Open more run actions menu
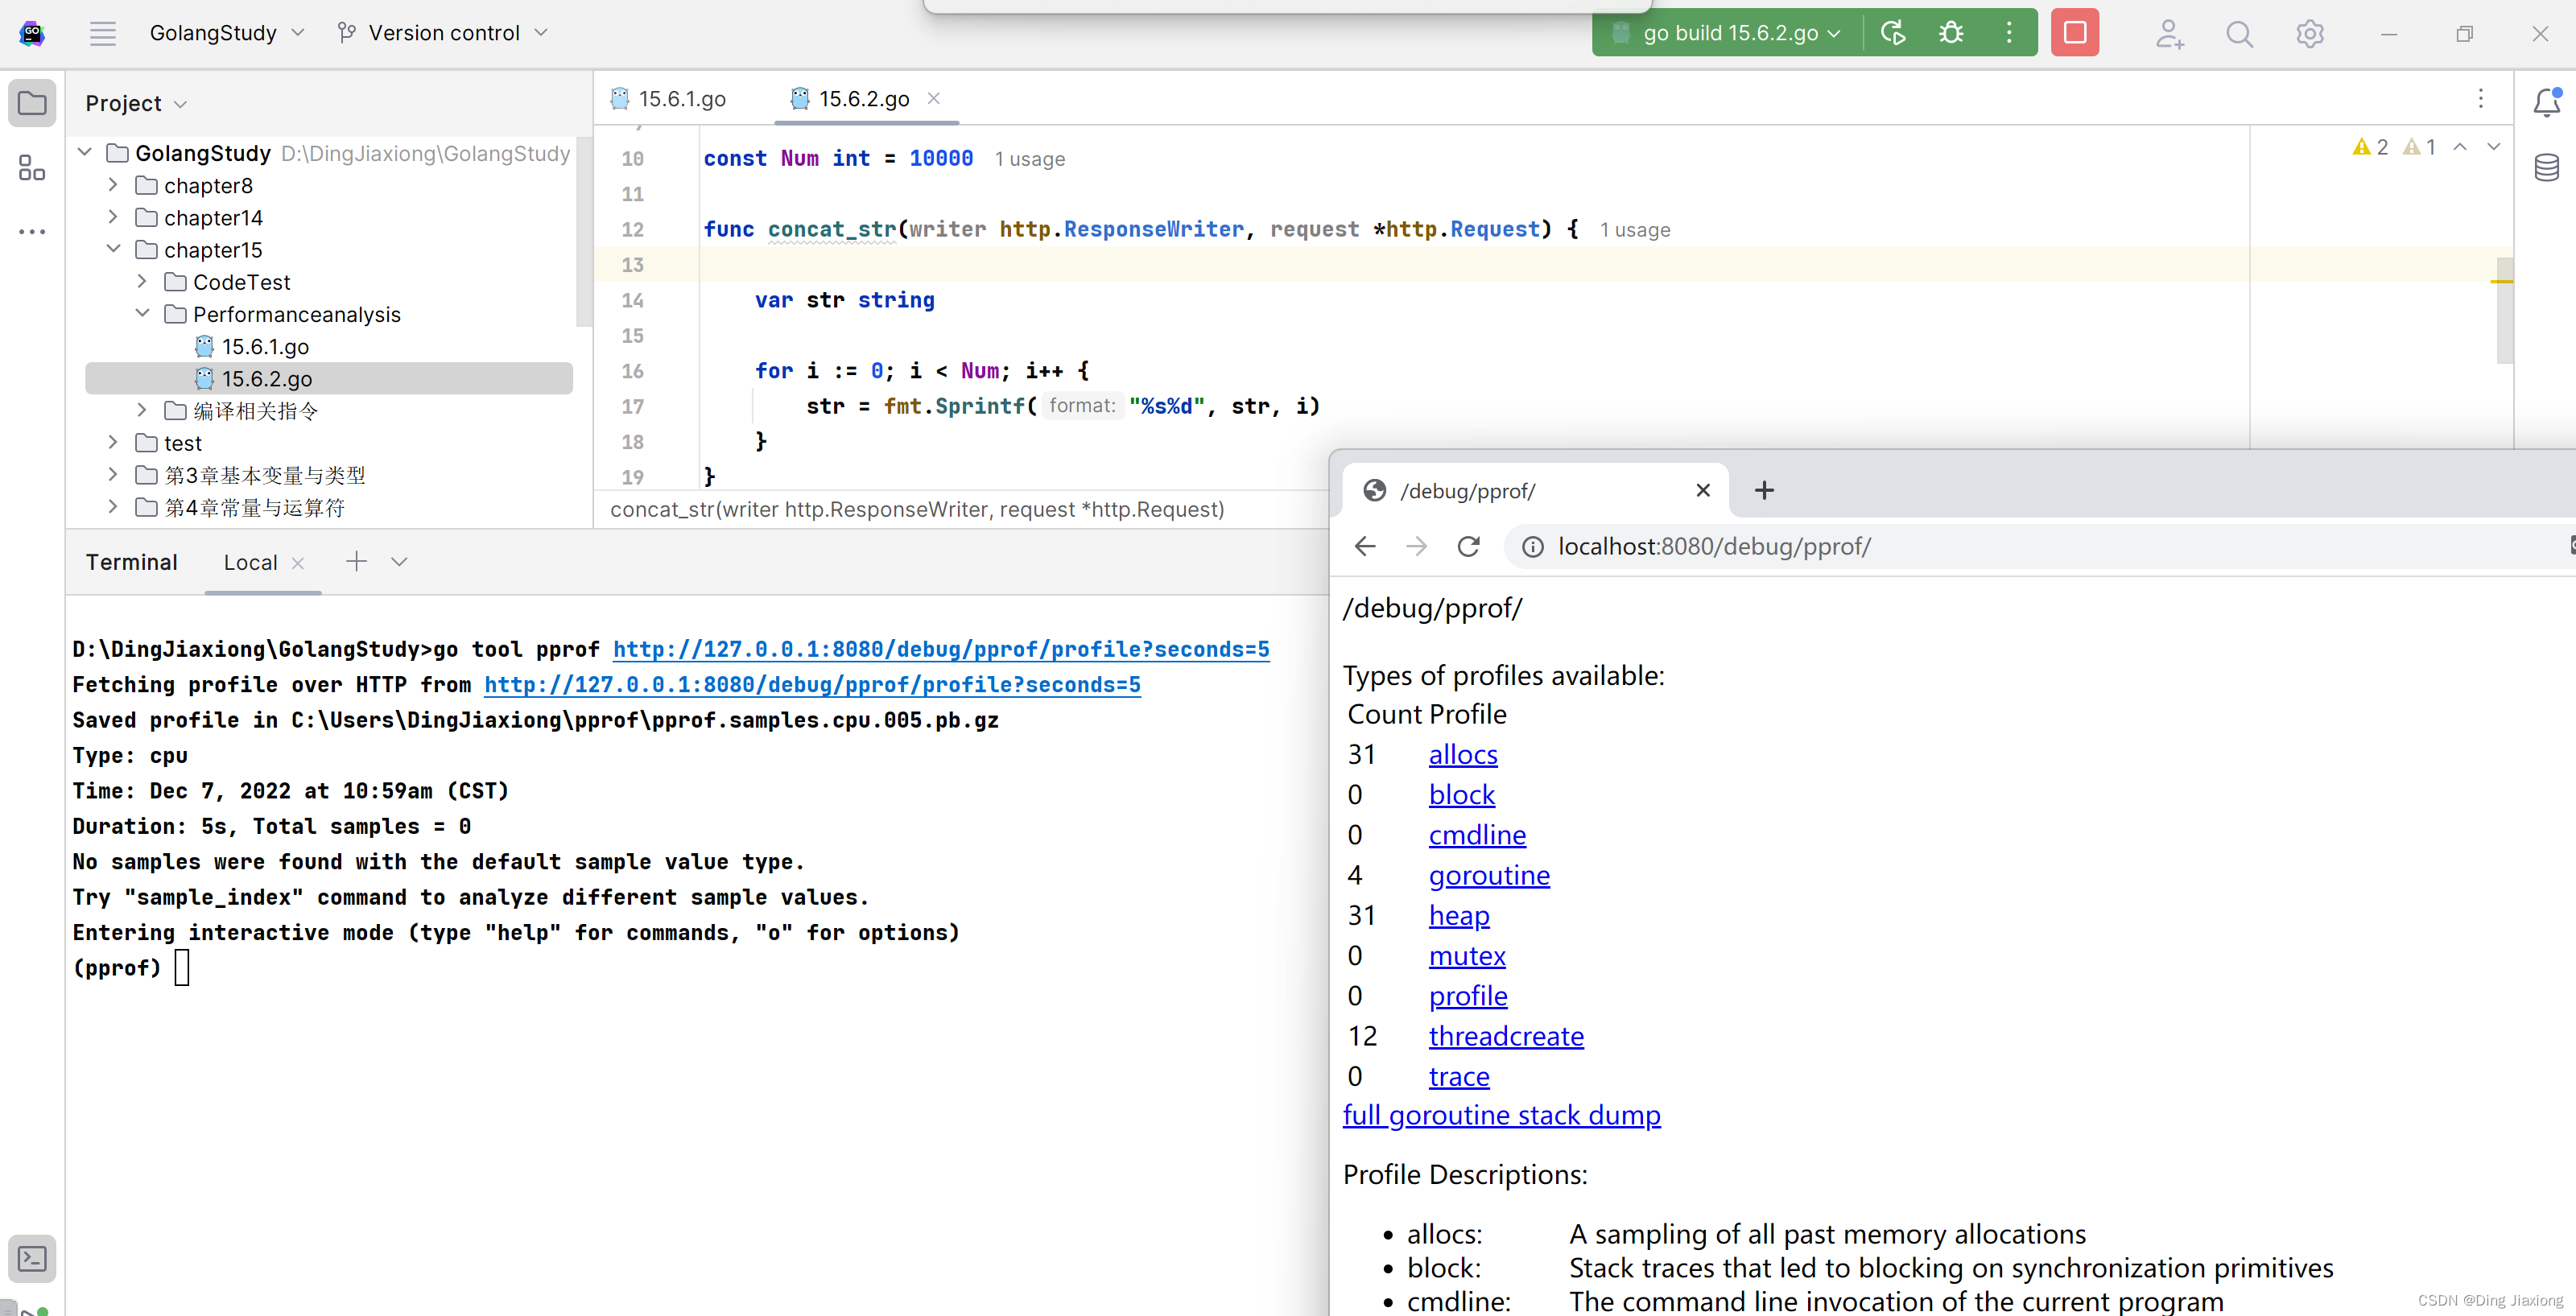 pos(2008,33)
